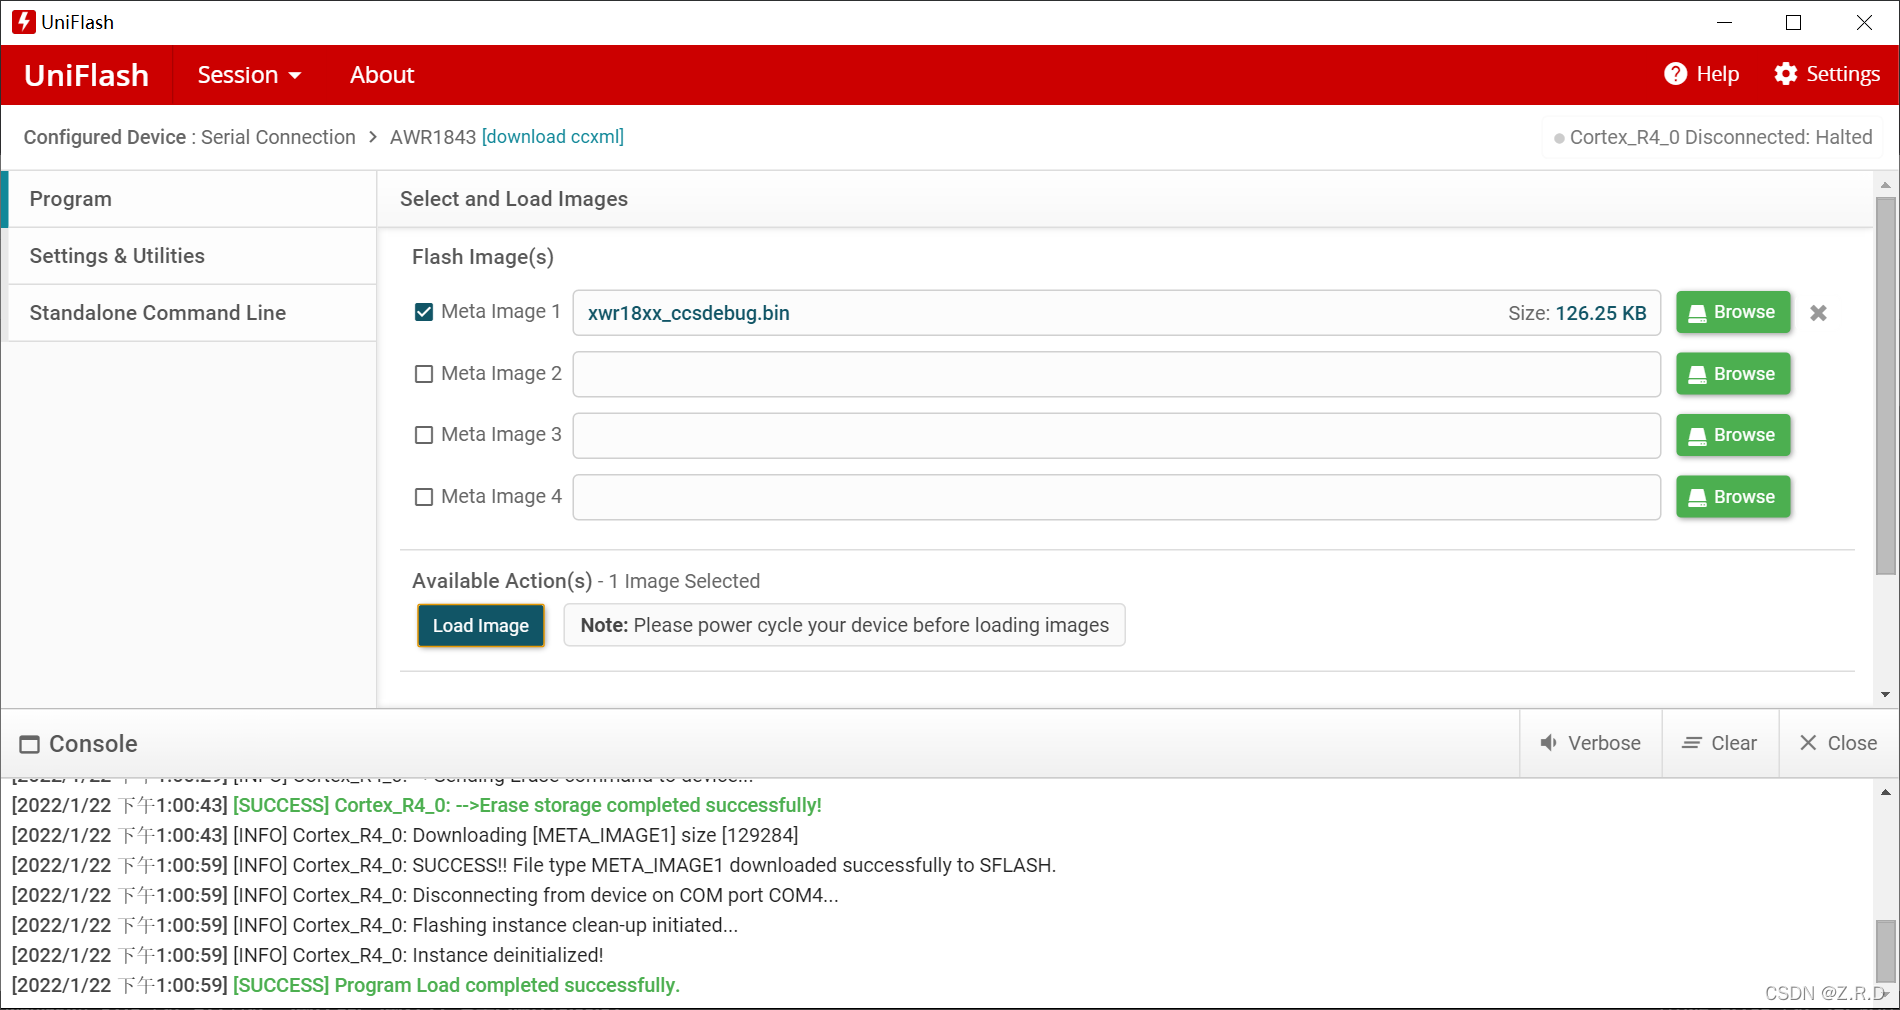Click the UniFlash app icon in title bar
This screenshot has width=1900, height=1010.
tap(23, 22)
